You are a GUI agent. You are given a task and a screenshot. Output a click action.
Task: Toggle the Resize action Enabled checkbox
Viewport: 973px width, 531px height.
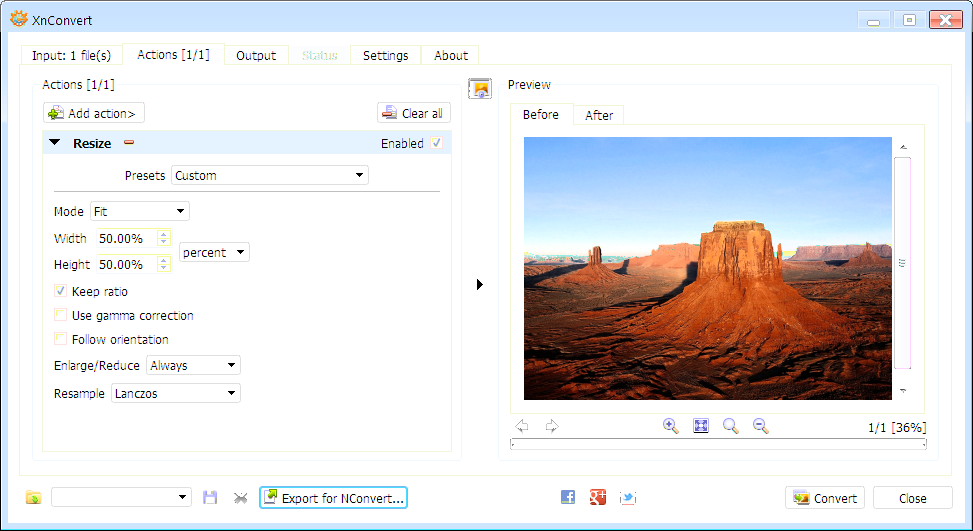pos(437,143)
